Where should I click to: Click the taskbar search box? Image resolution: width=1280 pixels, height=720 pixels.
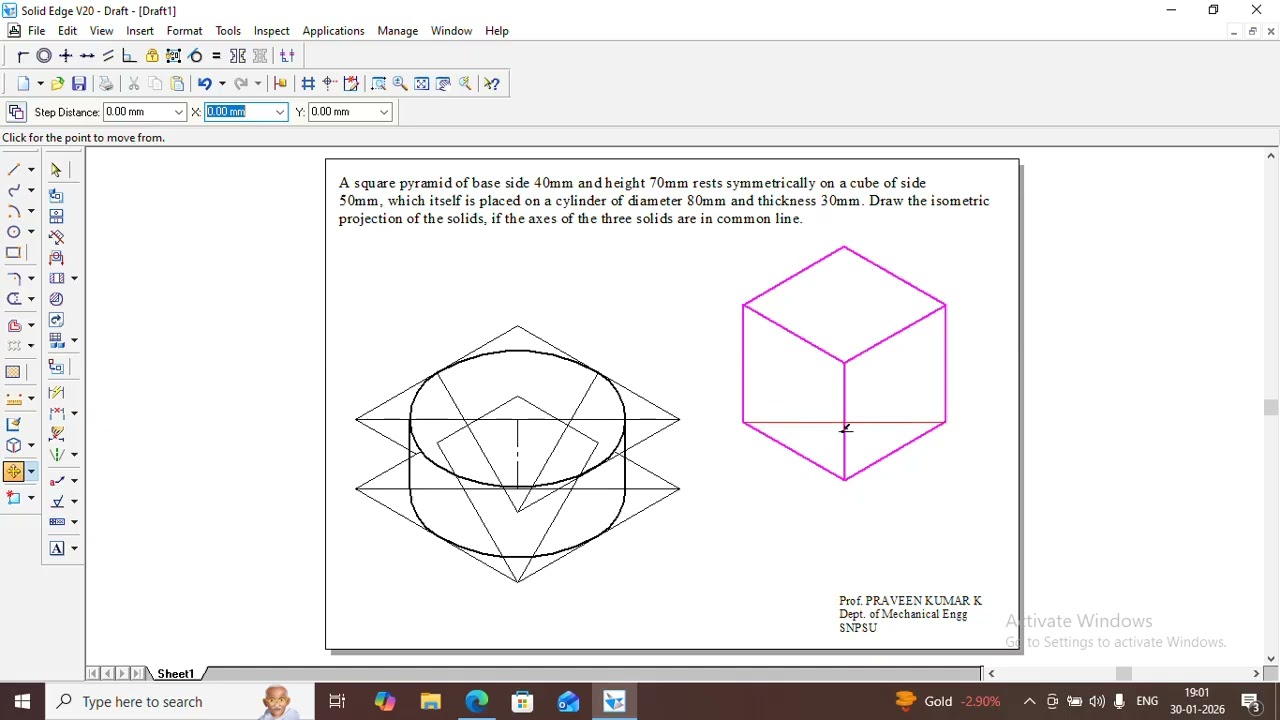pyautogui.click(x=180, y=702)
